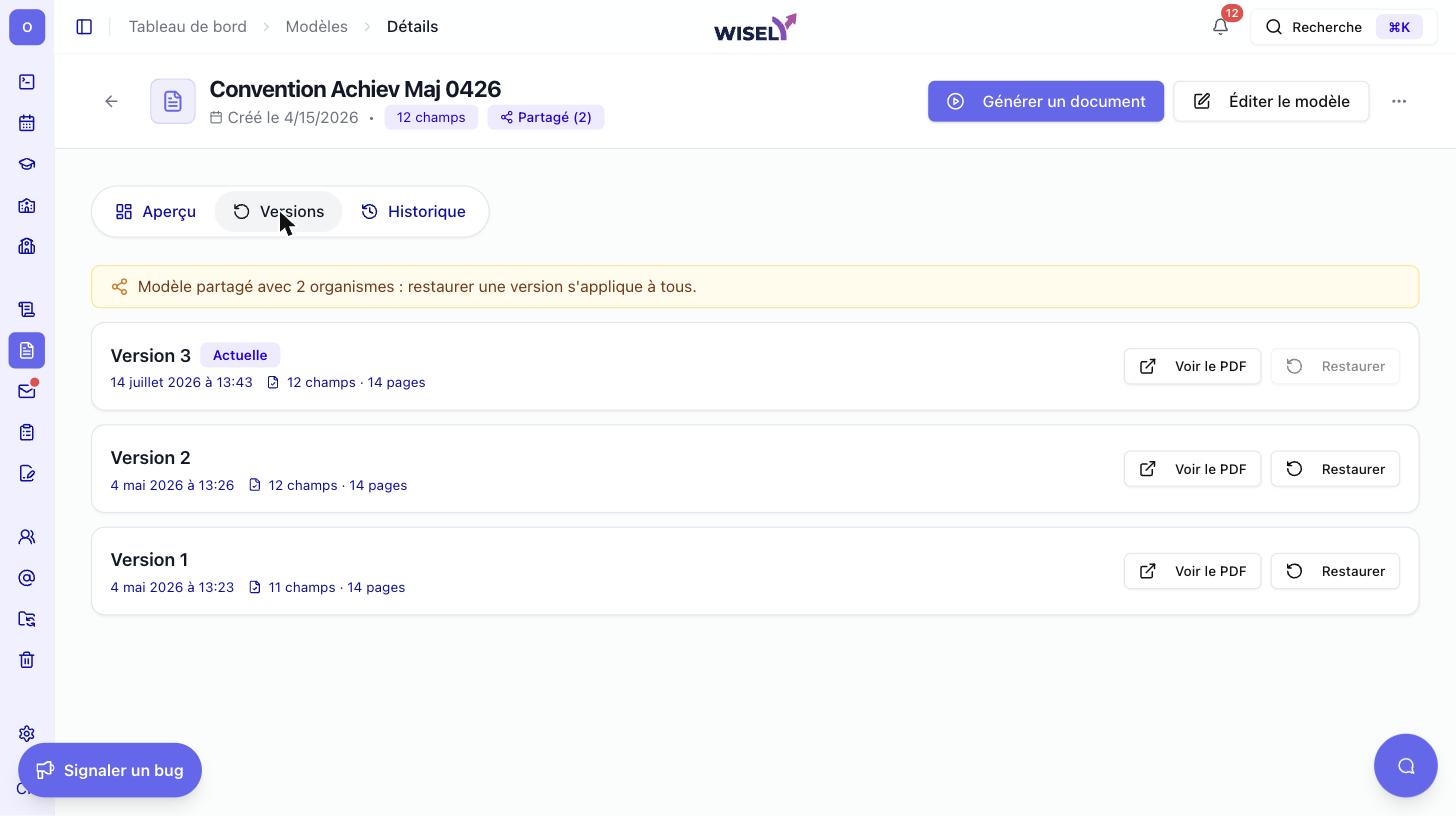
Task: Open the document-with-pen sidebar icon
Action: pos(27,473)
